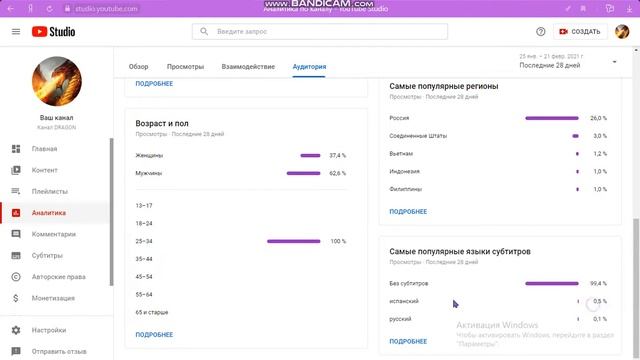This screenshot has width=640, height=360.
Task: Select the Аудитория tab
Action: tap(309, 67)
